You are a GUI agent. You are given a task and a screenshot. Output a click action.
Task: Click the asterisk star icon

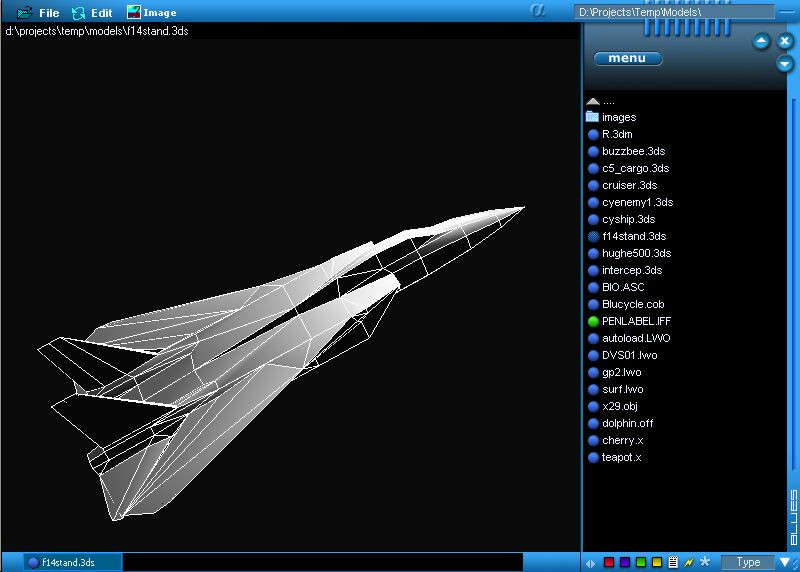(705, 561)
